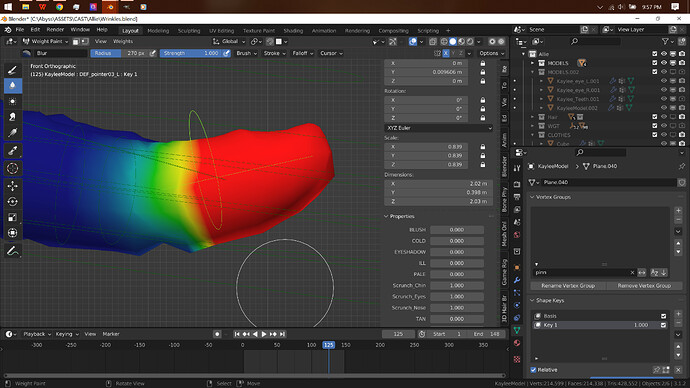The height and width of the screenshot is (388, 690).
Task: Open the Material properties tab
Action: click(x=517, y=343)
